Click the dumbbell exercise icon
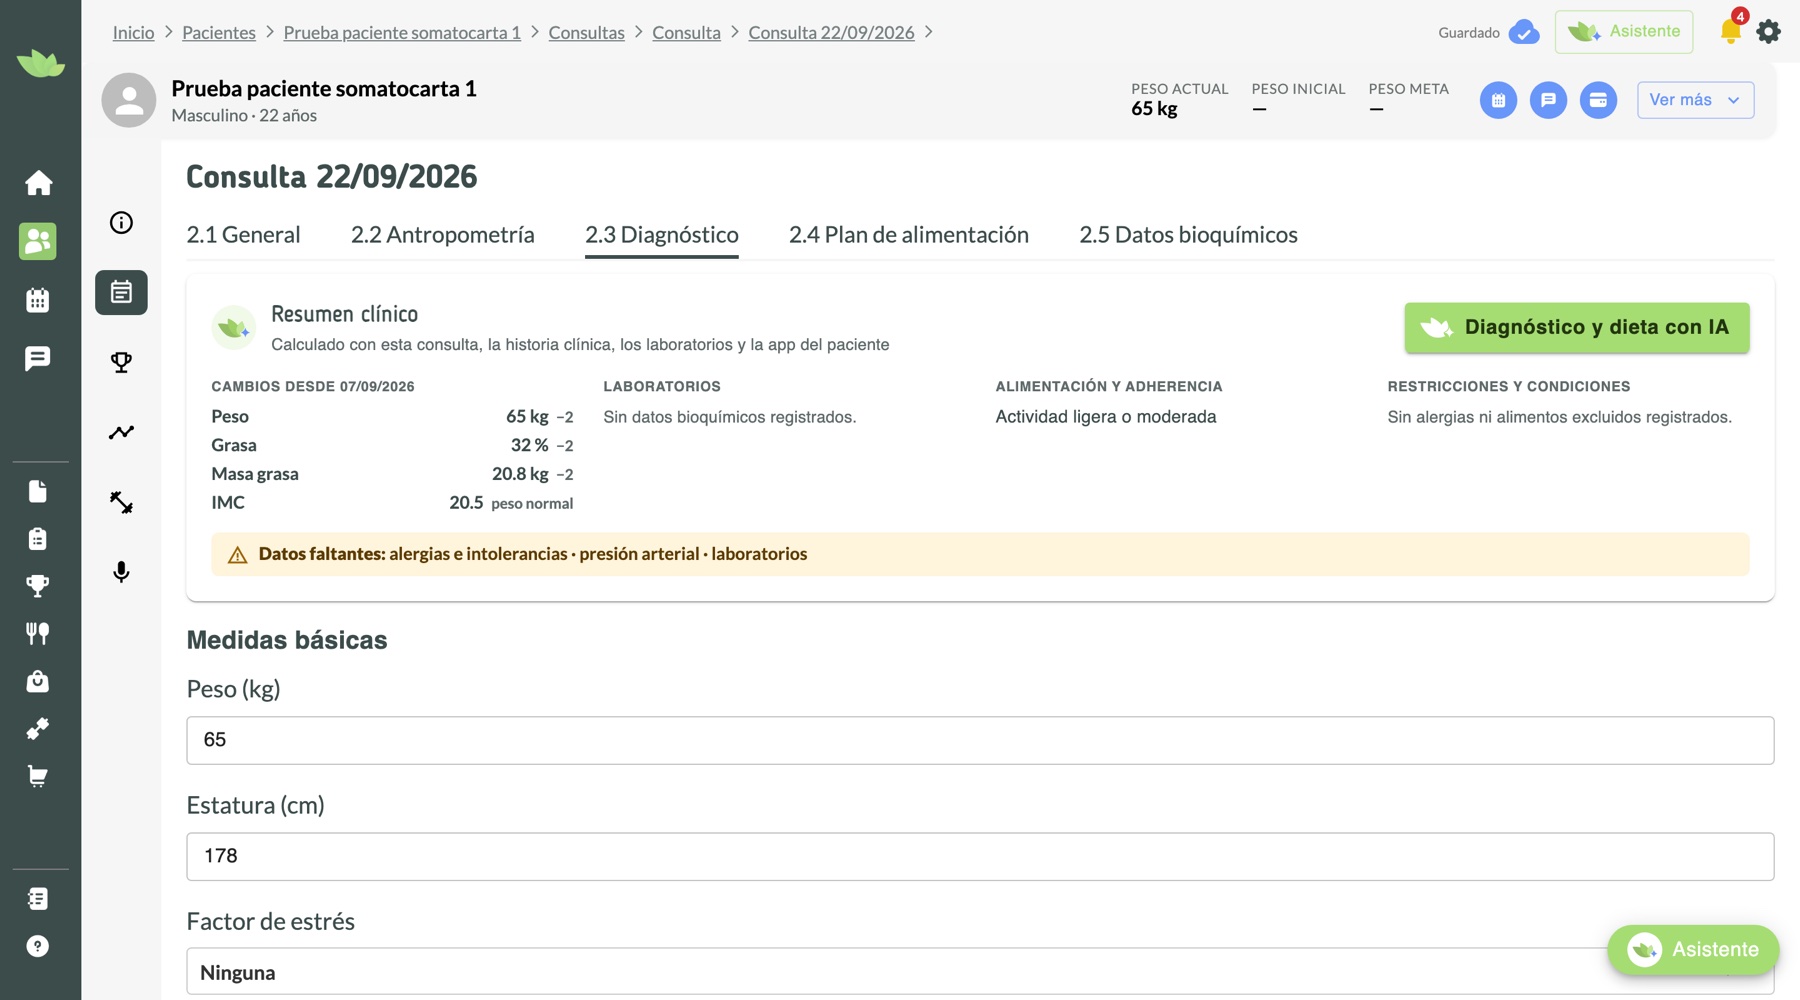Image resolution: width=1800 pixels, height=1000 pixels. pos(121,502)
